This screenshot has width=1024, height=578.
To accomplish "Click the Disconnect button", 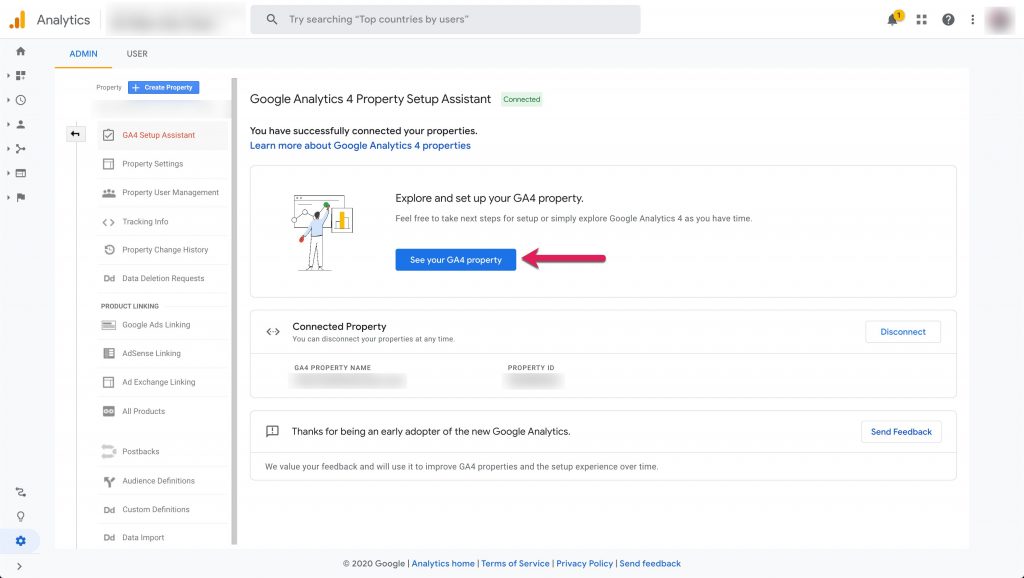I will click(x=903, y=332).
